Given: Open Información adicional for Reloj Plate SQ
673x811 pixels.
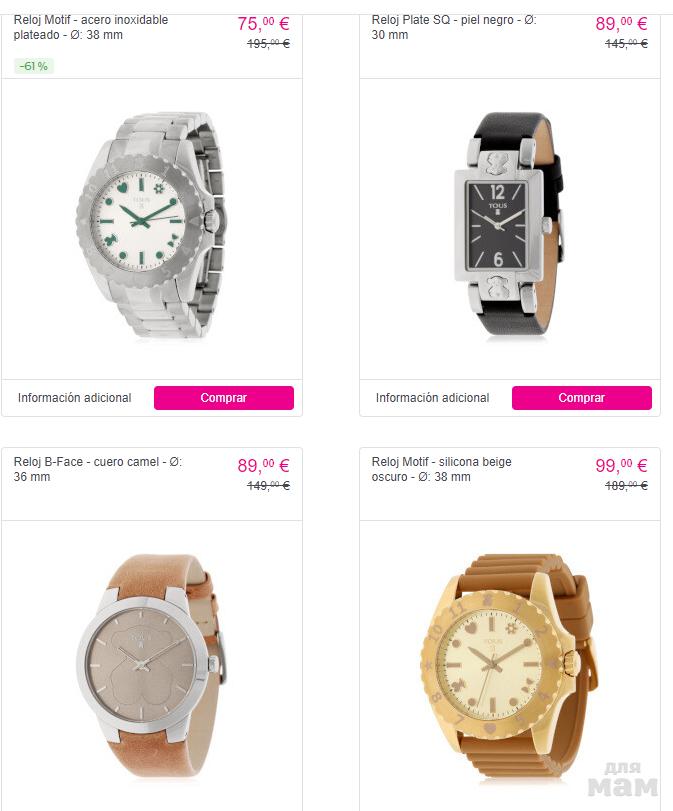Looking at the screenshot, I should [x=432, y=398].
